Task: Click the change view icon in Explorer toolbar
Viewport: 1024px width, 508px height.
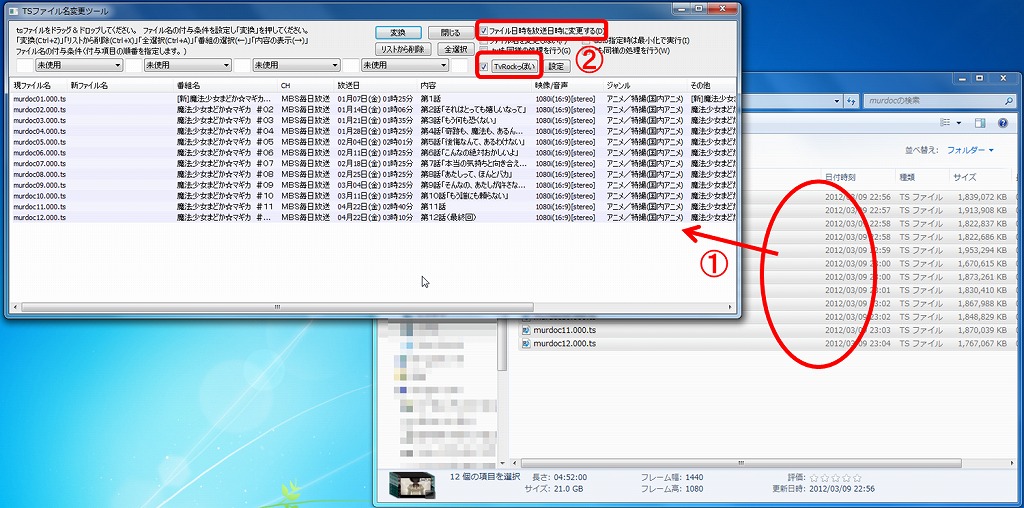Action: 945,123
